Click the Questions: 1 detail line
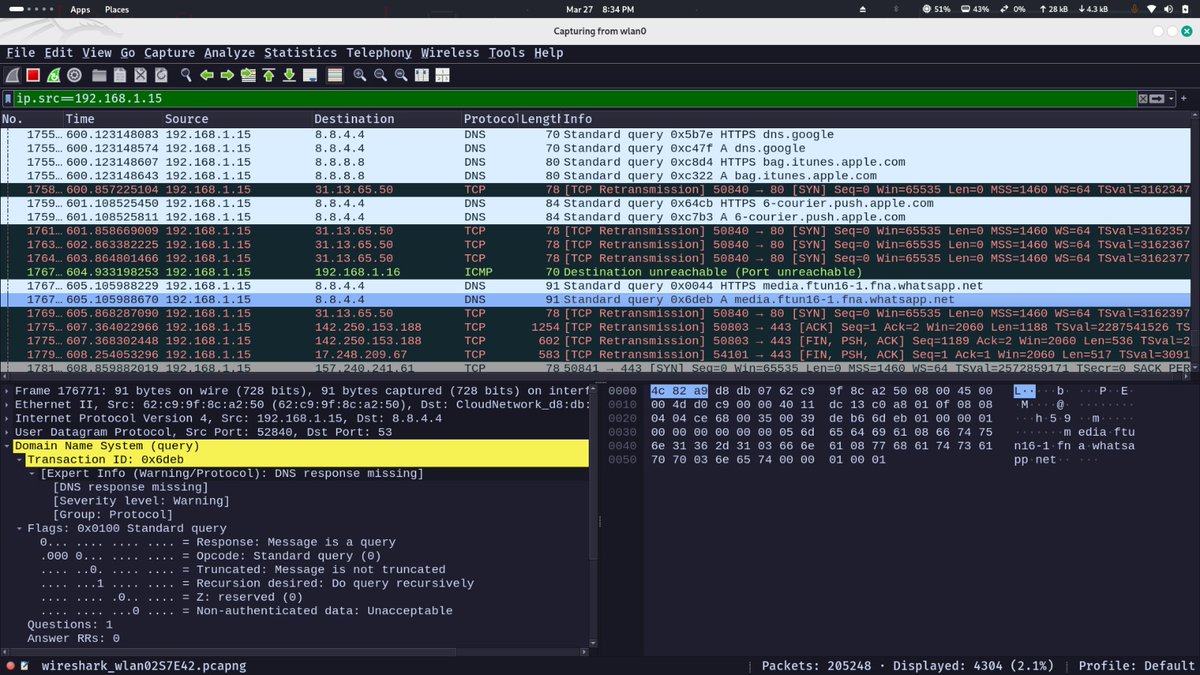The width and height of the screenshot is (1200, 675). [69, 624]
